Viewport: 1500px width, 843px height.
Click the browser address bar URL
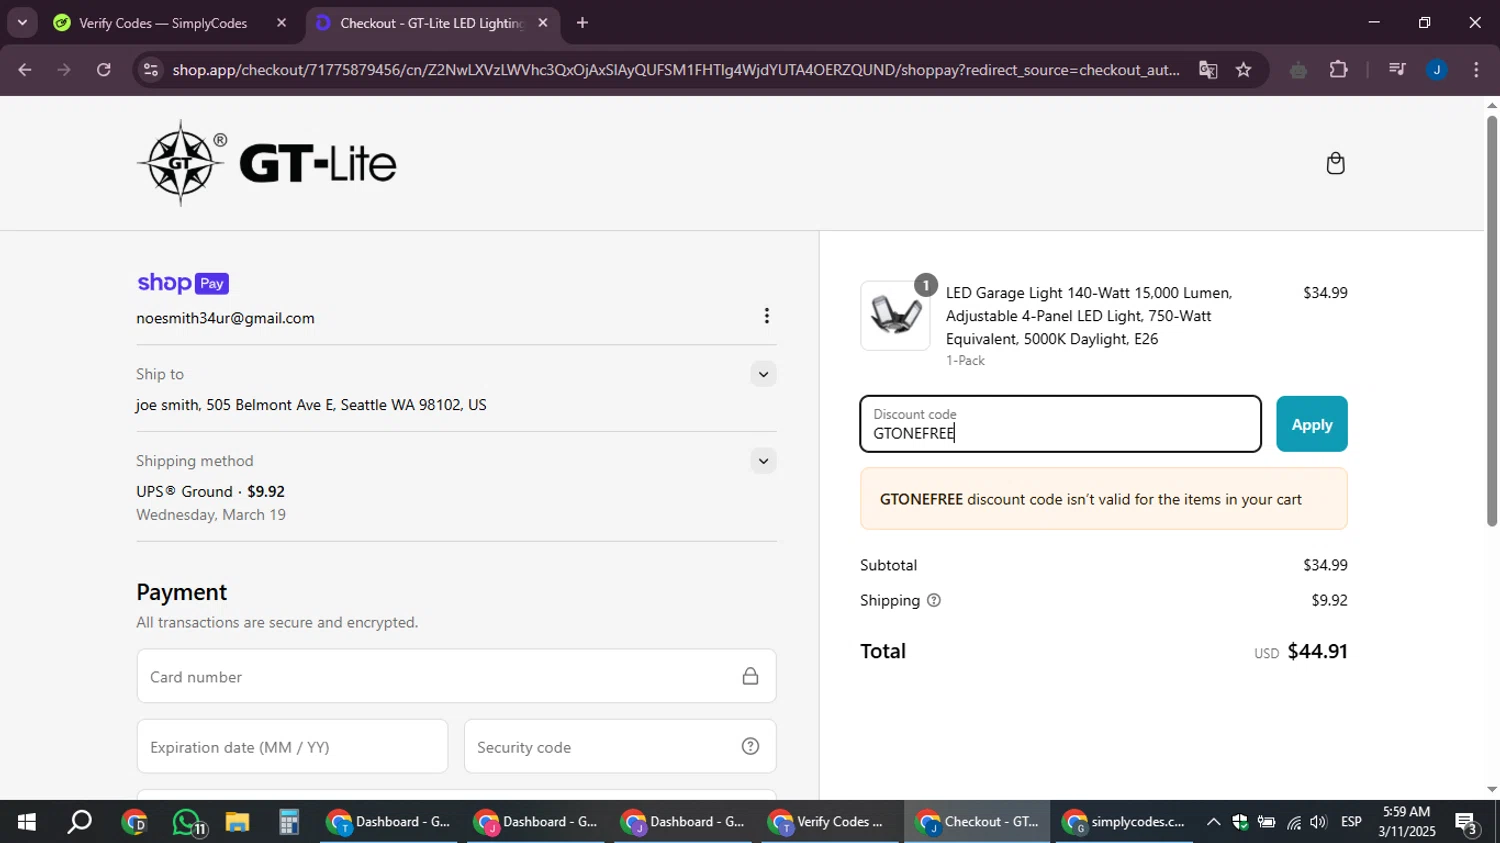[676, 70]
